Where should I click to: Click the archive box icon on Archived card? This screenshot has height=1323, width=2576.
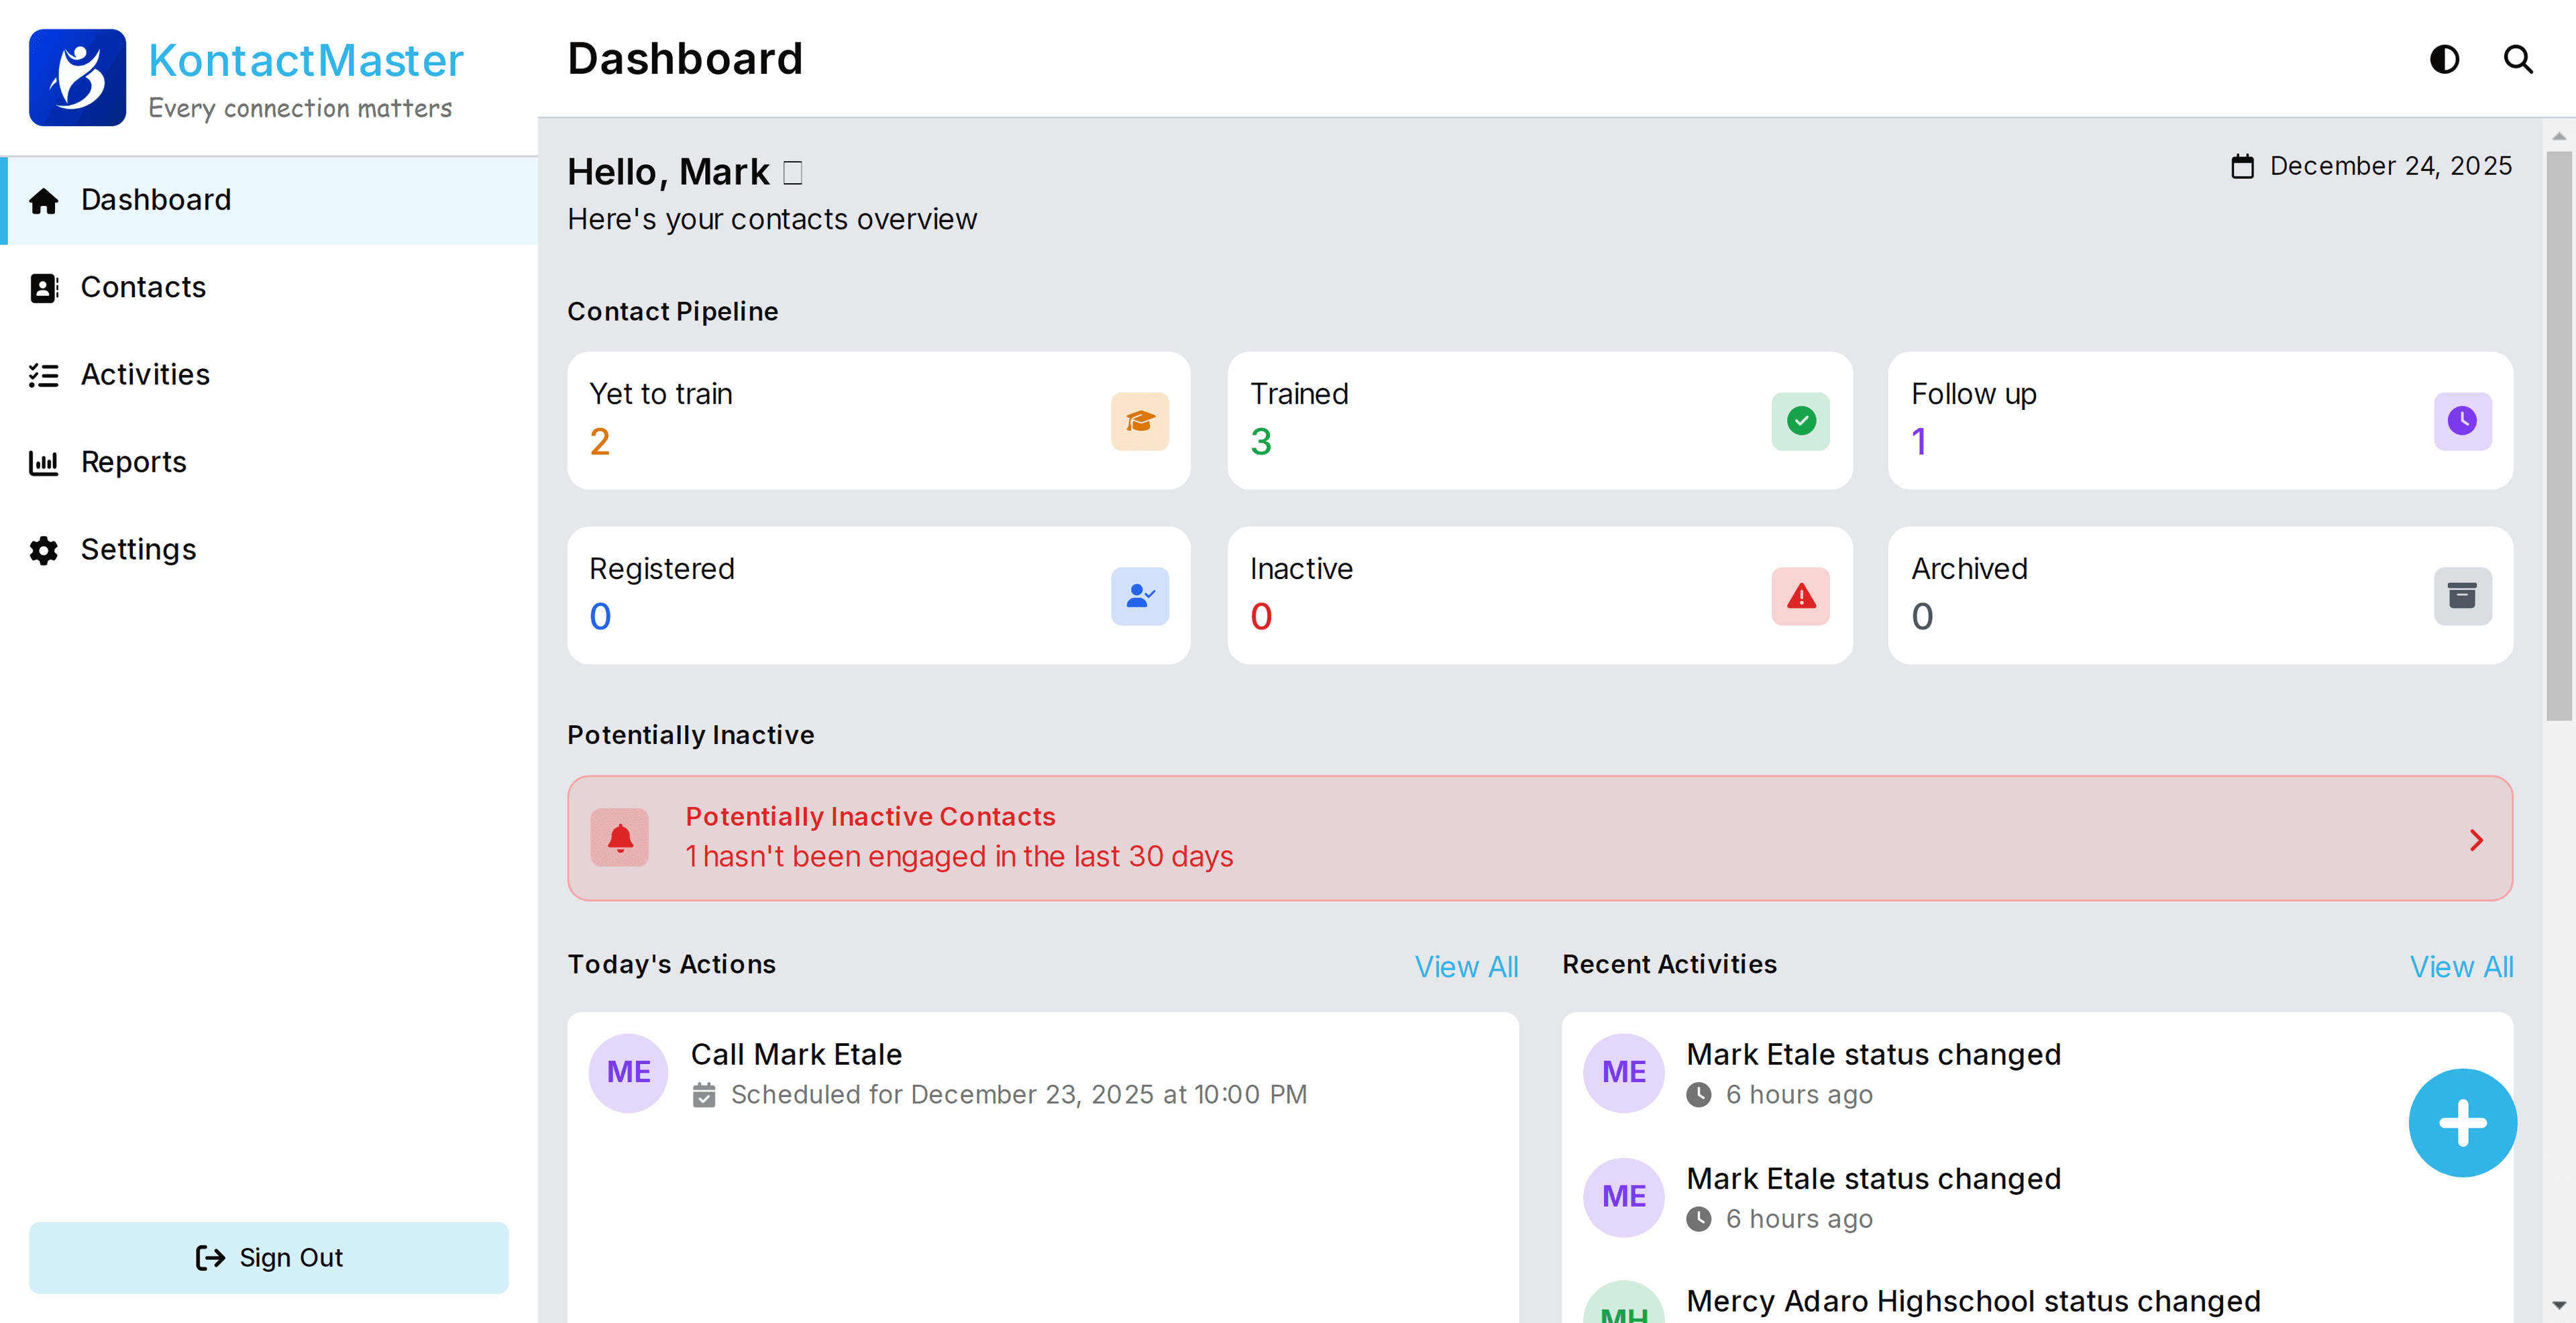pyautogui.click(x=2462, y=596)
